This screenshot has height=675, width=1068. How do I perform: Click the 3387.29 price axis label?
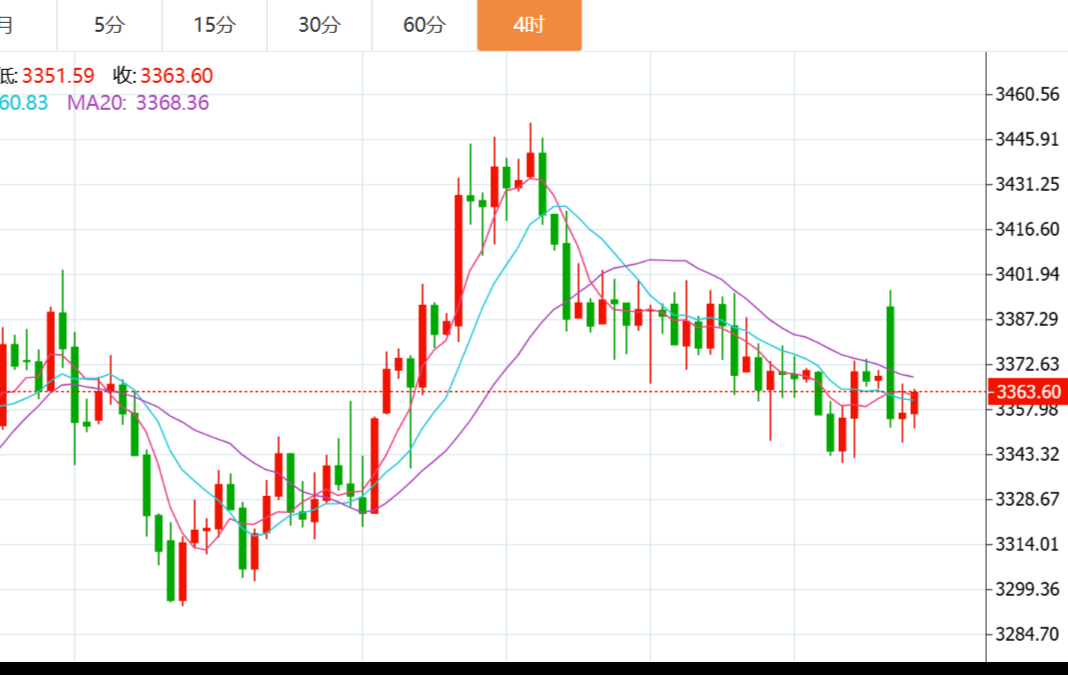tap(1027, 319)
